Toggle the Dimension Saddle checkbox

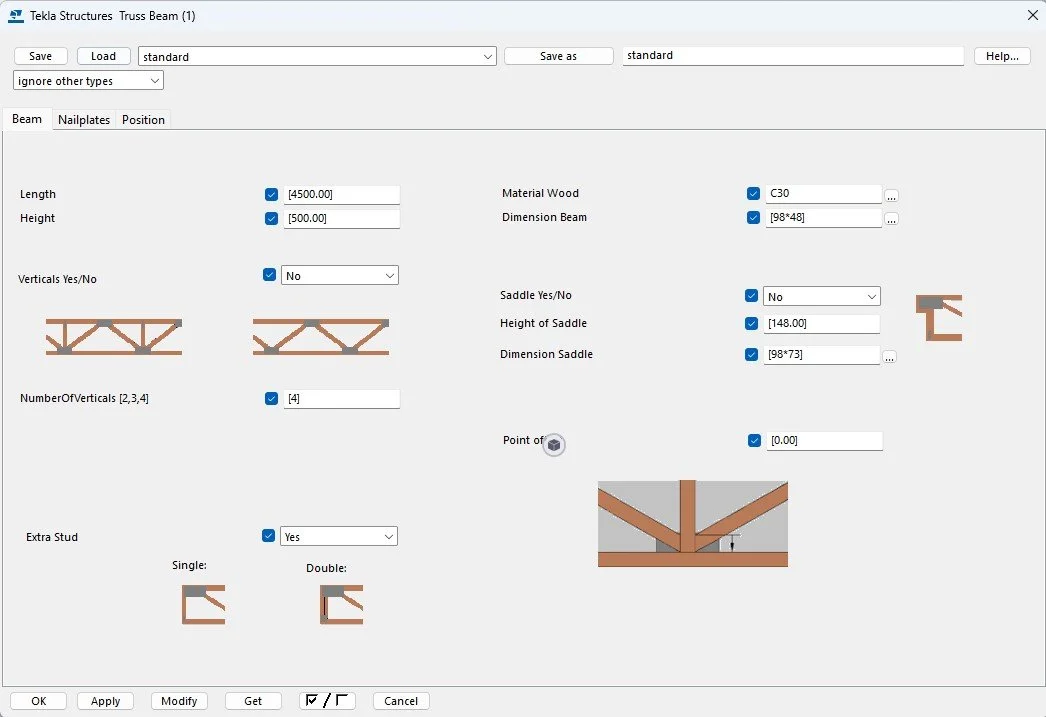752,354
